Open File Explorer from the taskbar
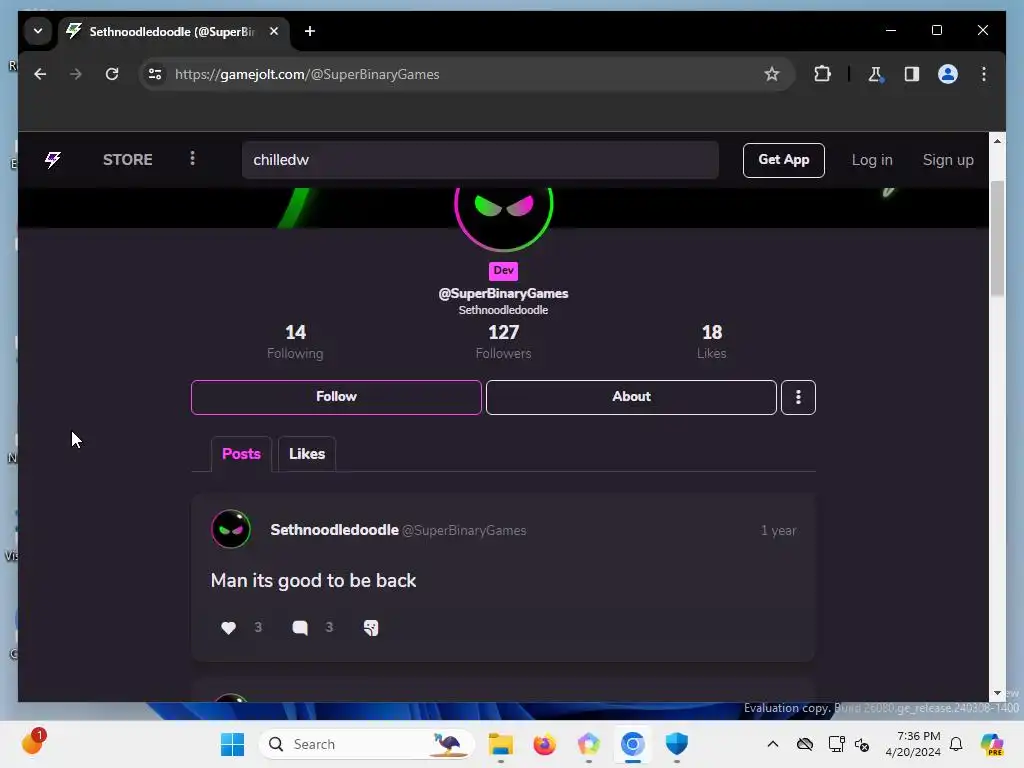This screenshot has width=1024, height=768. (501, 744)
